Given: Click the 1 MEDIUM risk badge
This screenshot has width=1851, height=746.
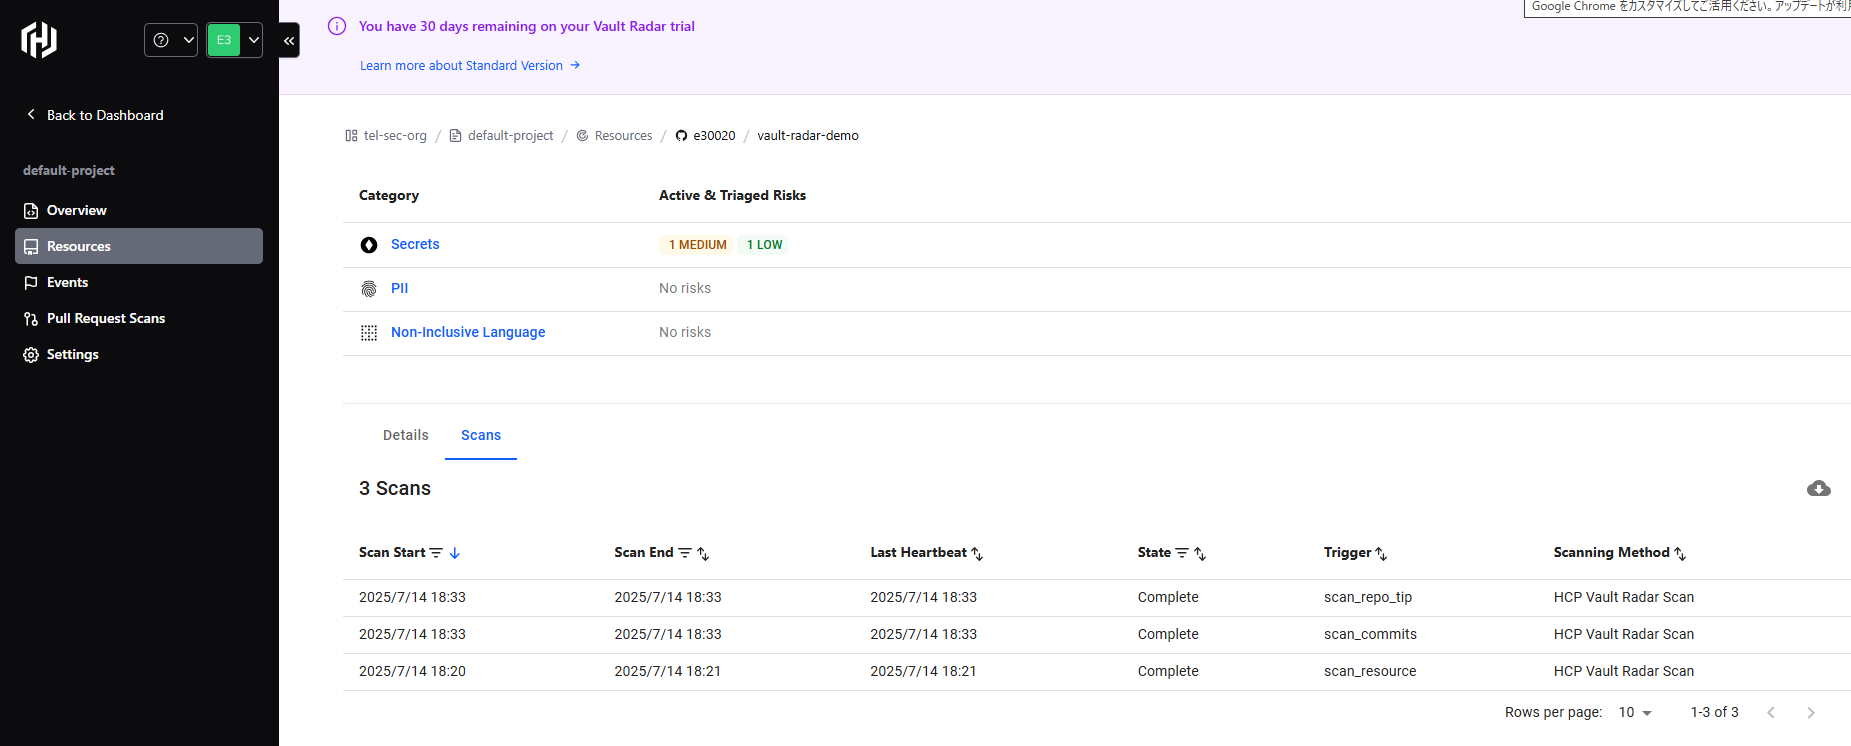Looking at the screenshot, I should pos(697,245).
